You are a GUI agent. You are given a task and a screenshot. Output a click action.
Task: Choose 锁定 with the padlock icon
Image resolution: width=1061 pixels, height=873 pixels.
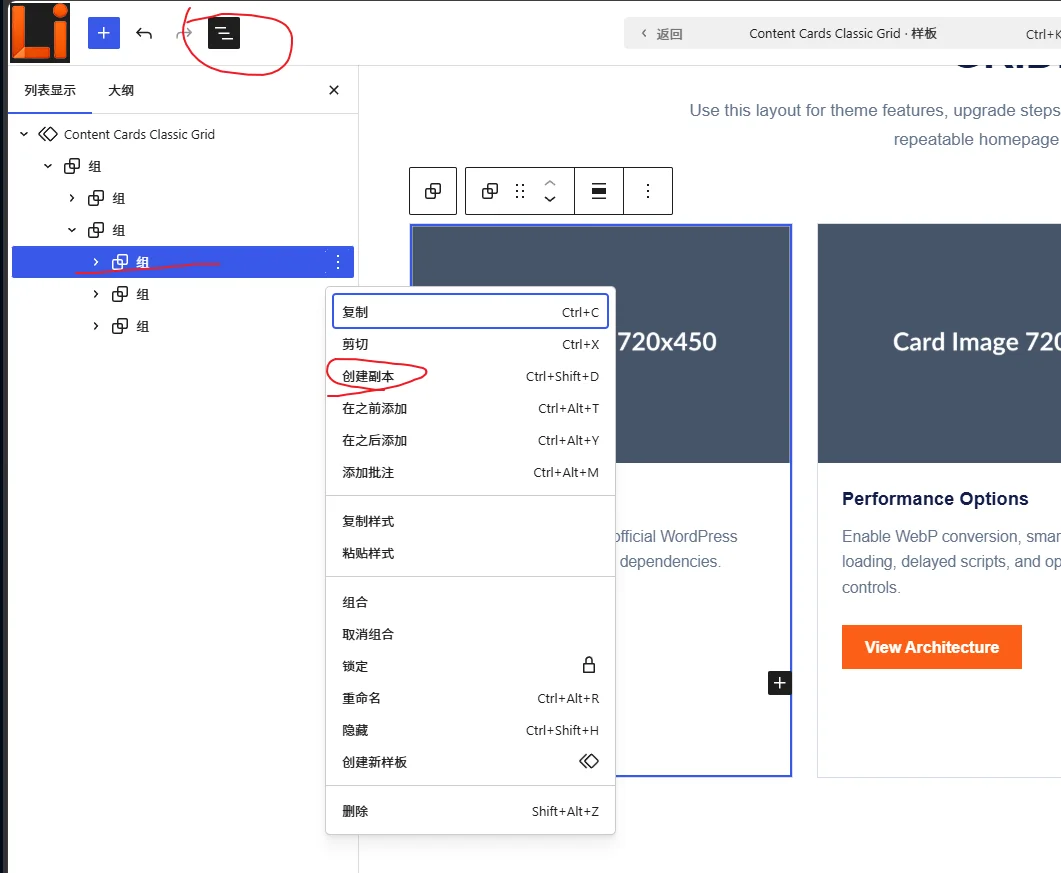tap(470, 666)
